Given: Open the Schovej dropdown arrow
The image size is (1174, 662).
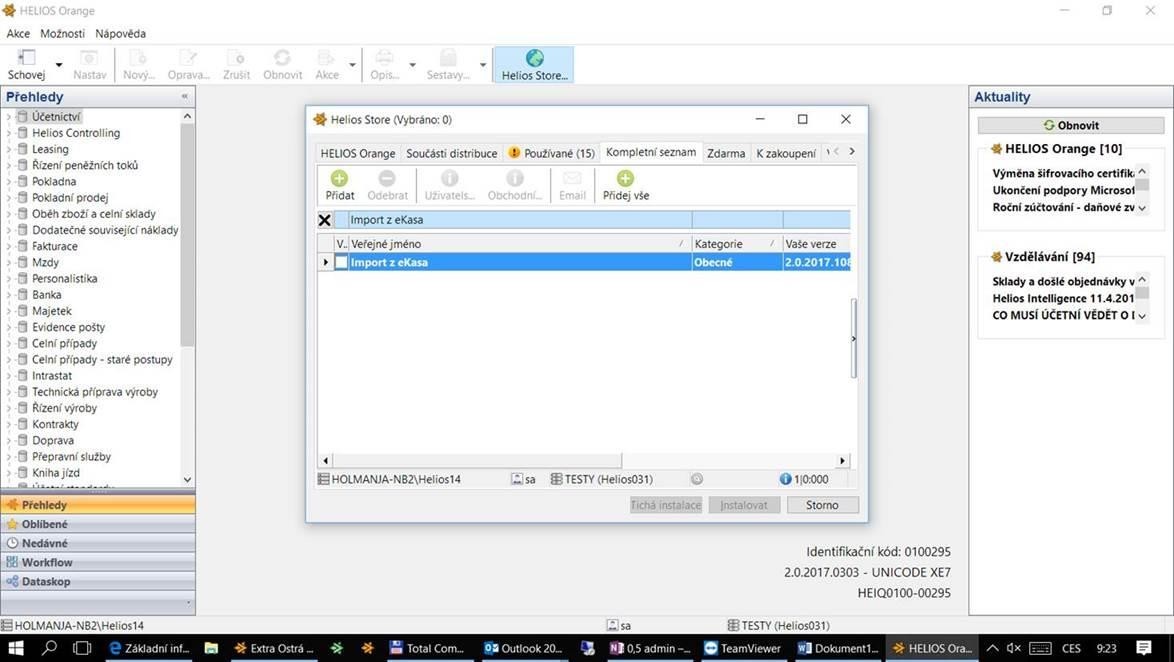Looking at the screenshot, I should pyautogui.click(x=59, y=66).
